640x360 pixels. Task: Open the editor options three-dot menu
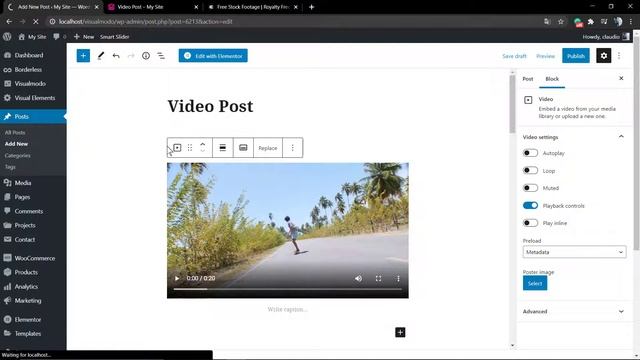(619, 56)
